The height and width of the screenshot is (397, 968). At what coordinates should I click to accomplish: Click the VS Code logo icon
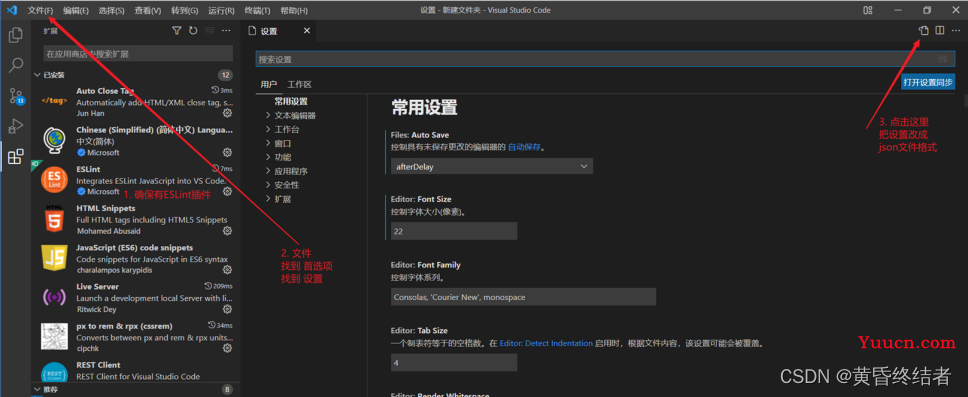tap(12, 10)
